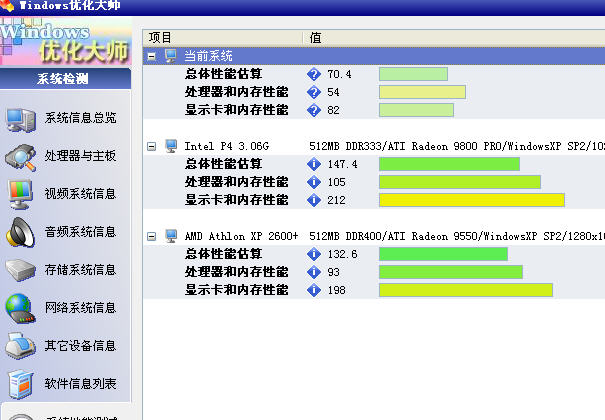Go to 视频系统信息 page
605x420 pixels.
click(80, 194)
